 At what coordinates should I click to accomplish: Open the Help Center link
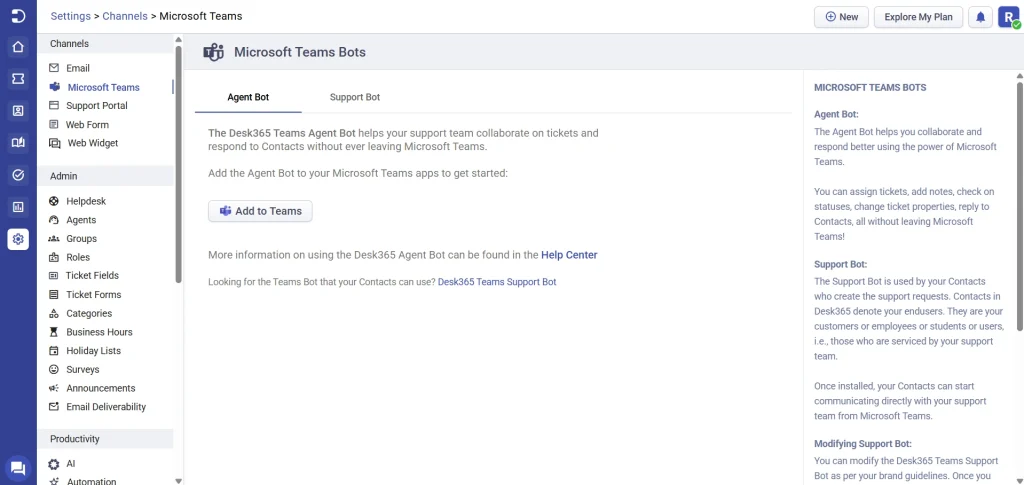pos(569,255)
